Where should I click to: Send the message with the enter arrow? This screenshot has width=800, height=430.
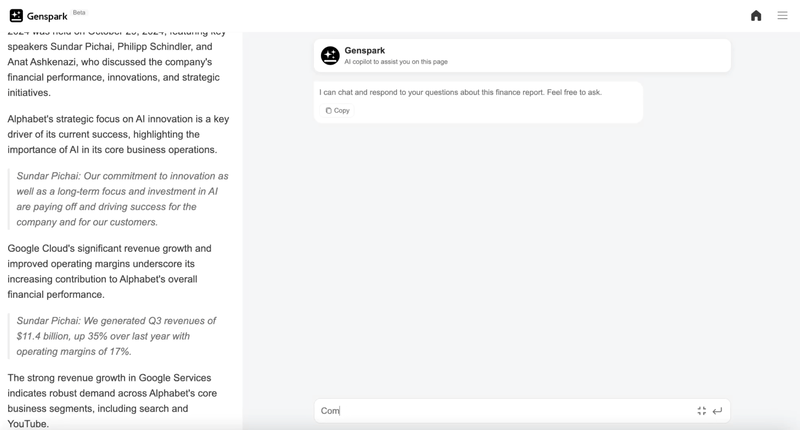click(717, 411)
